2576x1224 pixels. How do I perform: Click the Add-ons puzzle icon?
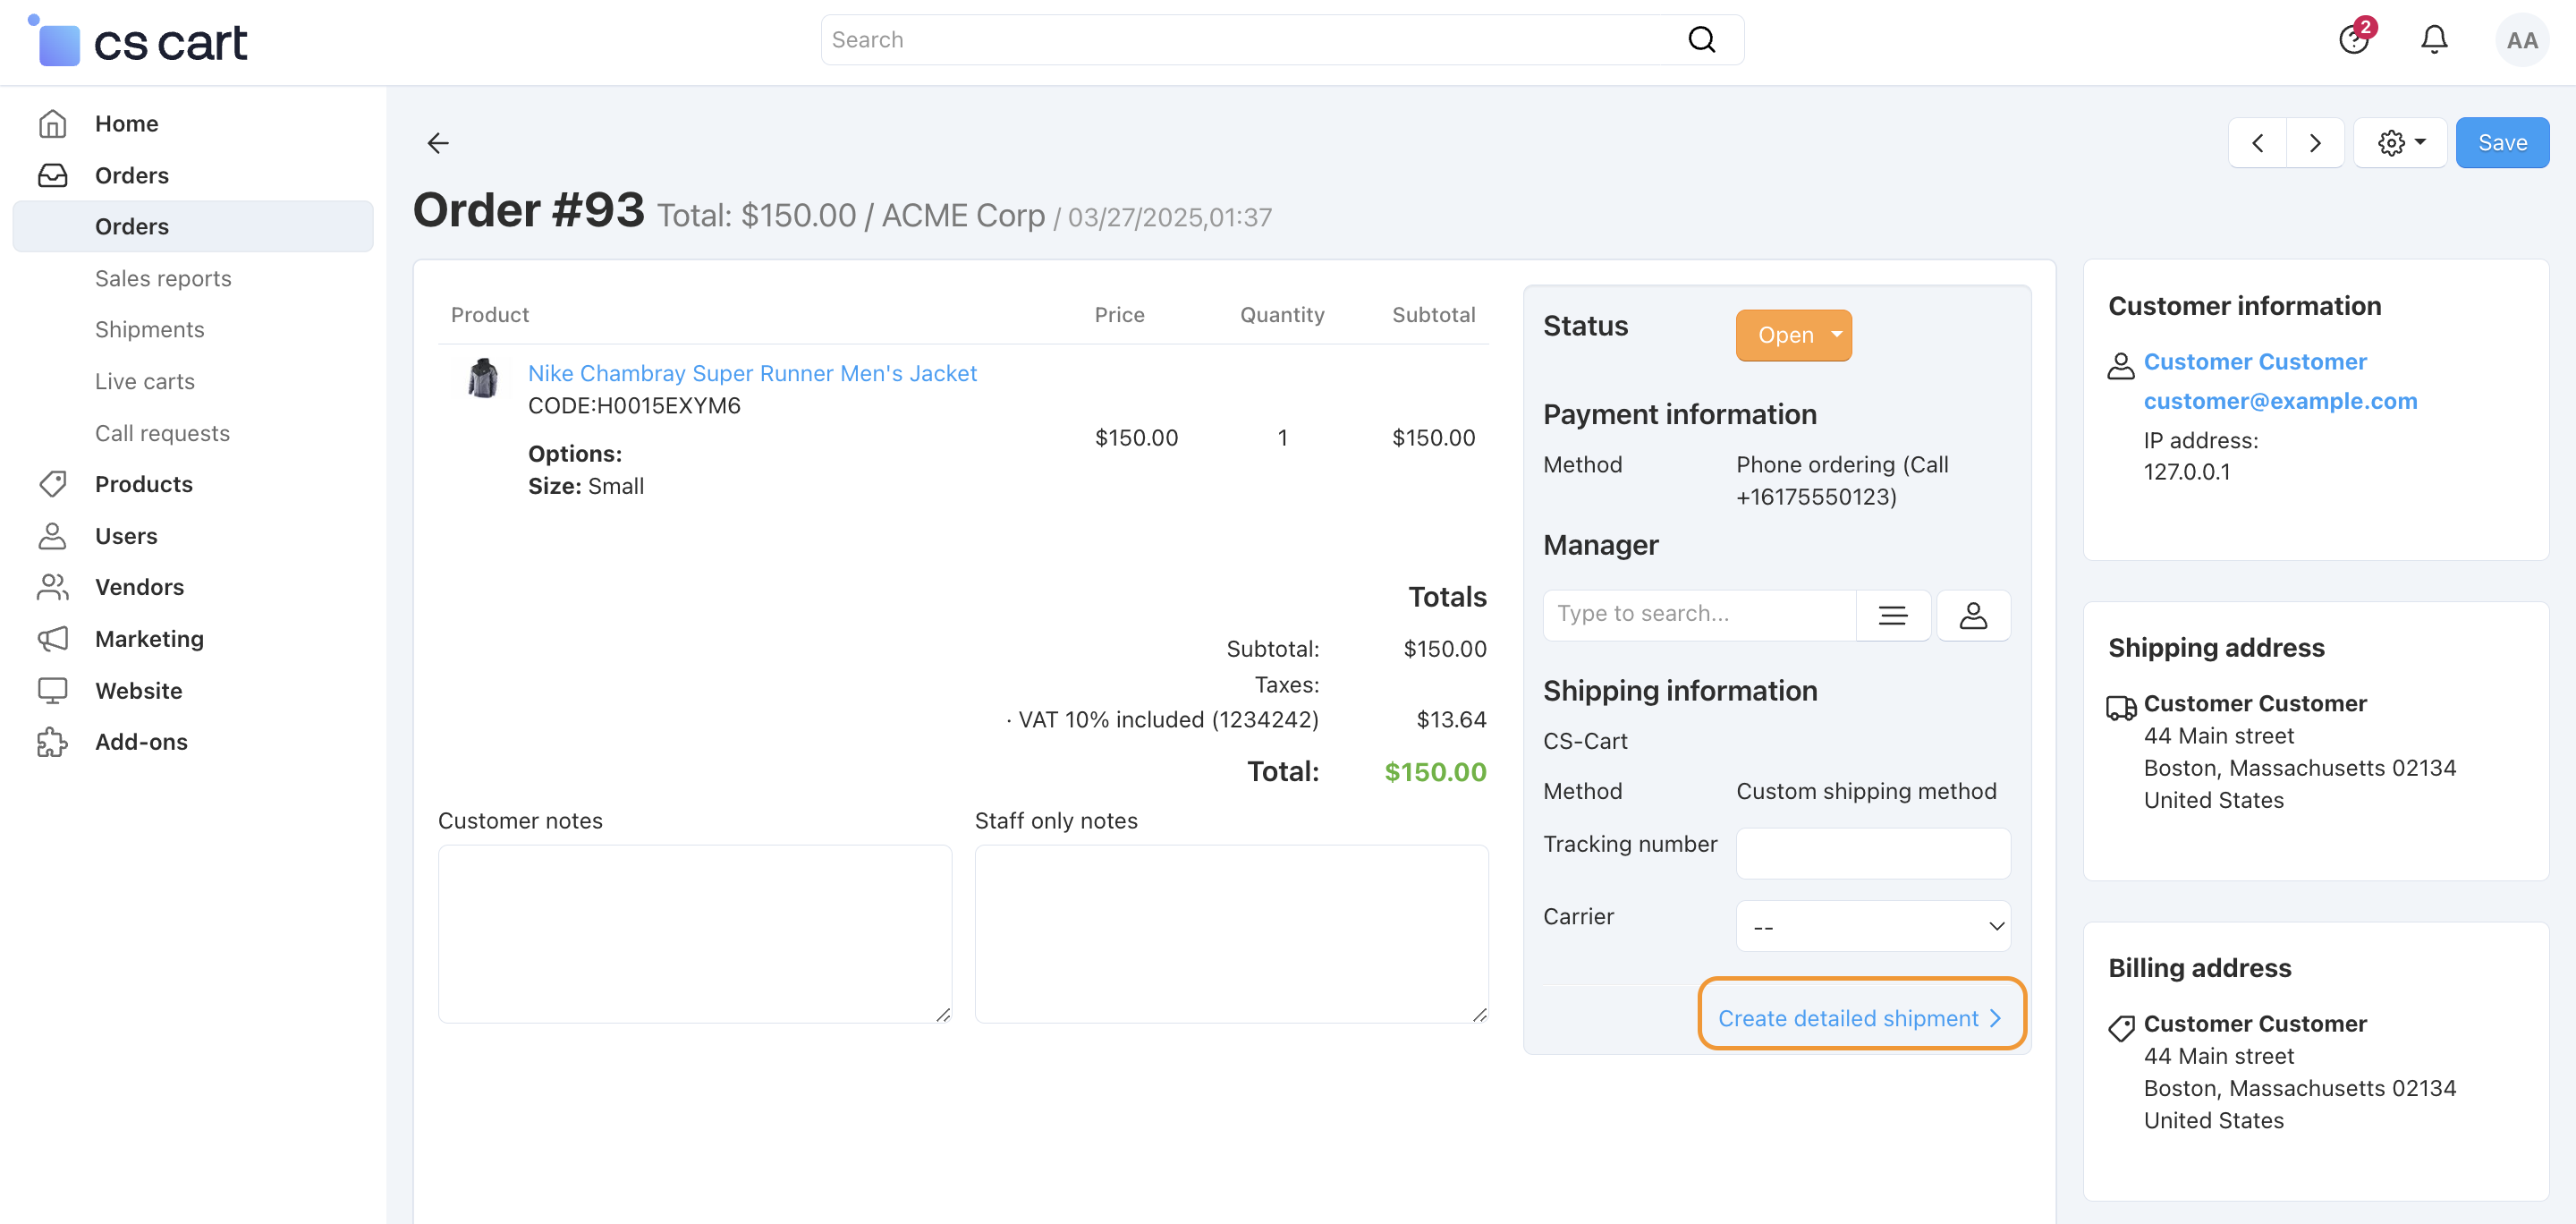[x=52, y=742]
